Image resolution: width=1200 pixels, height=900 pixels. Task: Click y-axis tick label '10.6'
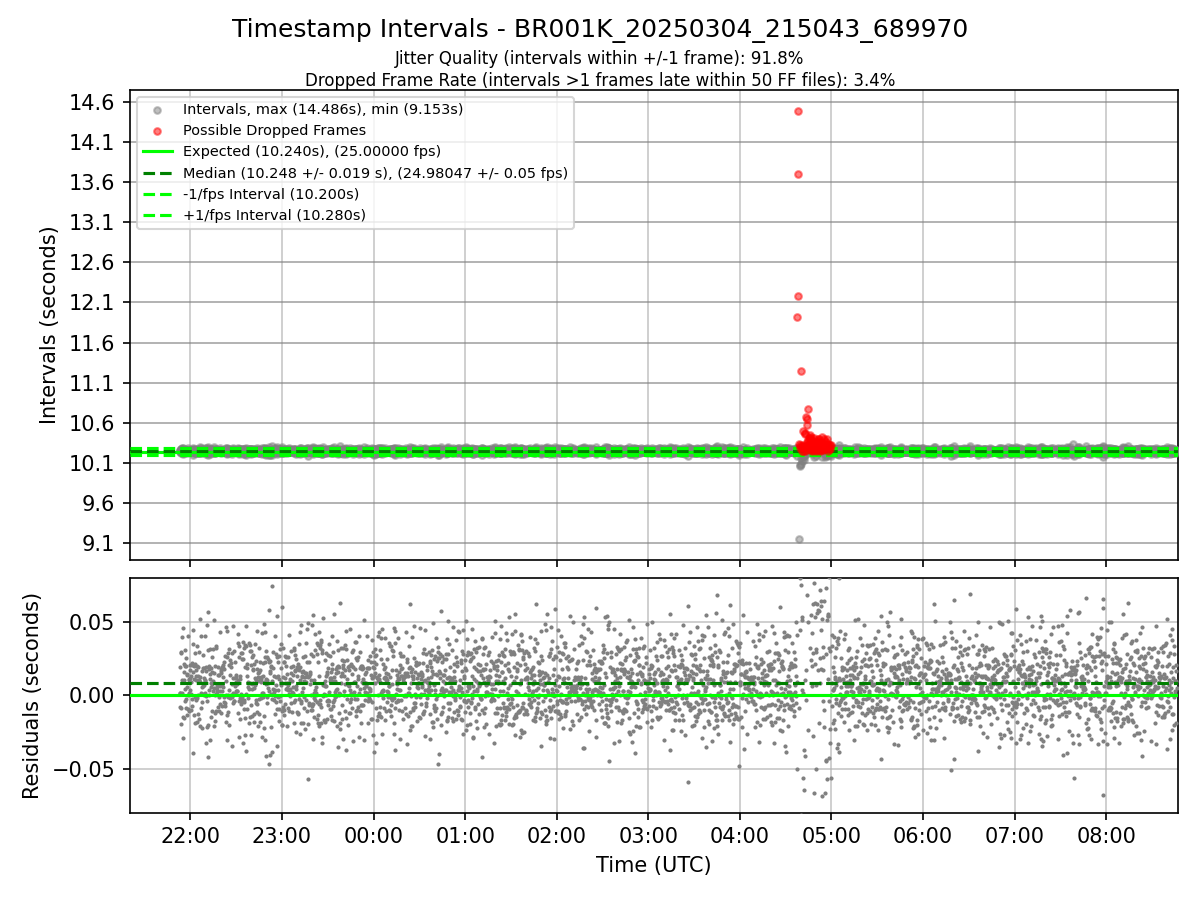point(93,423)
